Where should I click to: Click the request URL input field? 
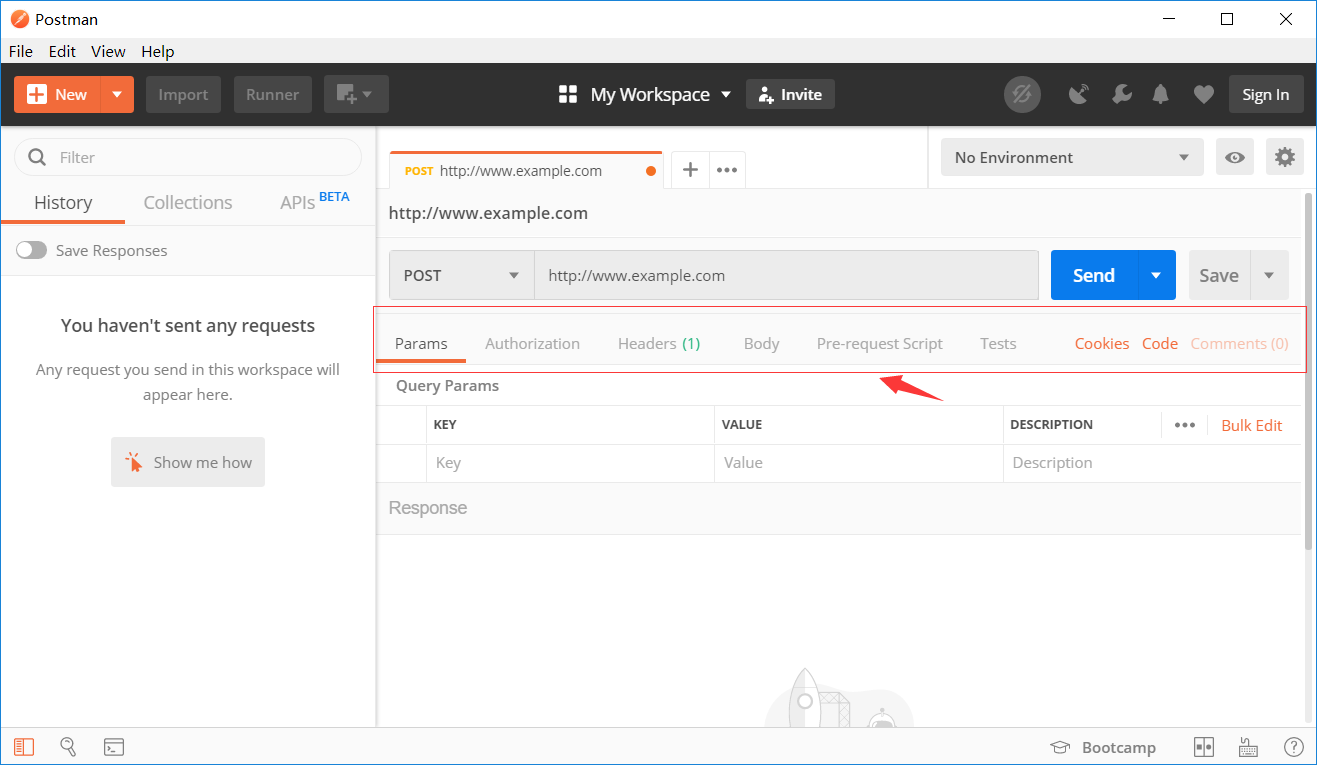pos(786,275)
